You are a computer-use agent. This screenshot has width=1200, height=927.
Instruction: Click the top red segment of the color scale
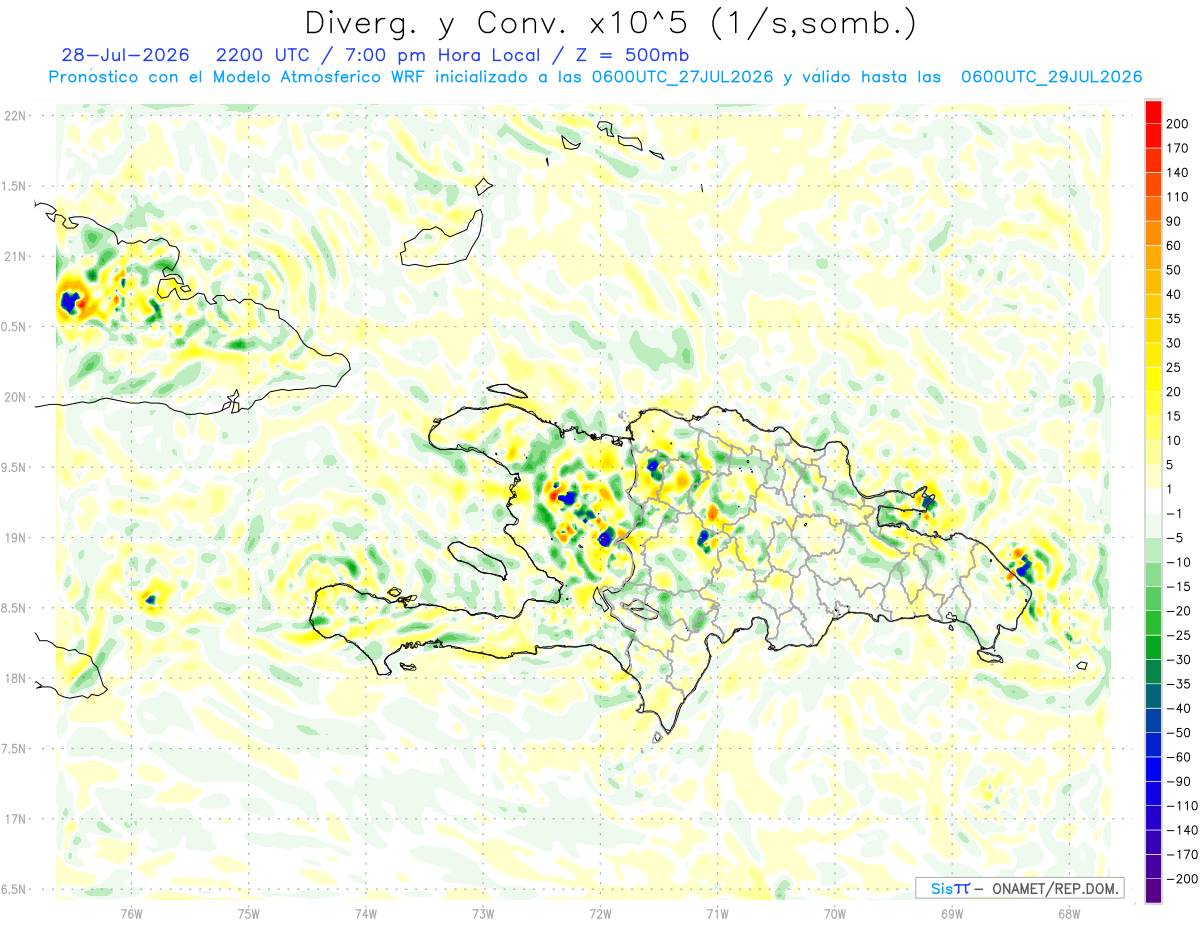coord(1153,112)
